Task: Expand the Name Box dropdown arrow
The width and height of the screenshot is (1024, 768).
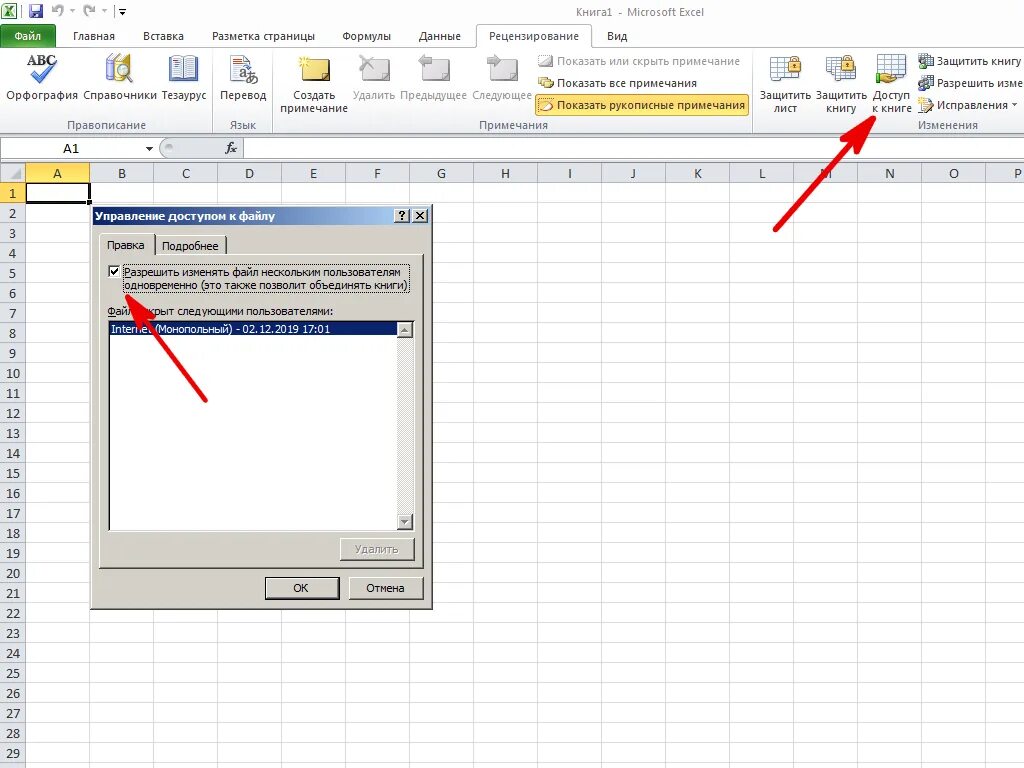Action: (150, 149)
